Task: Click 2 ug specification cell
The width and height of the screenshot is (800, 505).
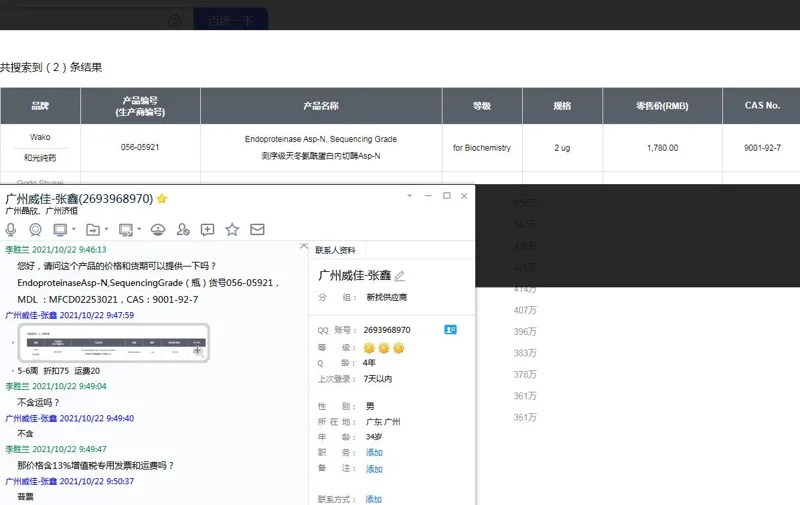Action: pos(562,147)
